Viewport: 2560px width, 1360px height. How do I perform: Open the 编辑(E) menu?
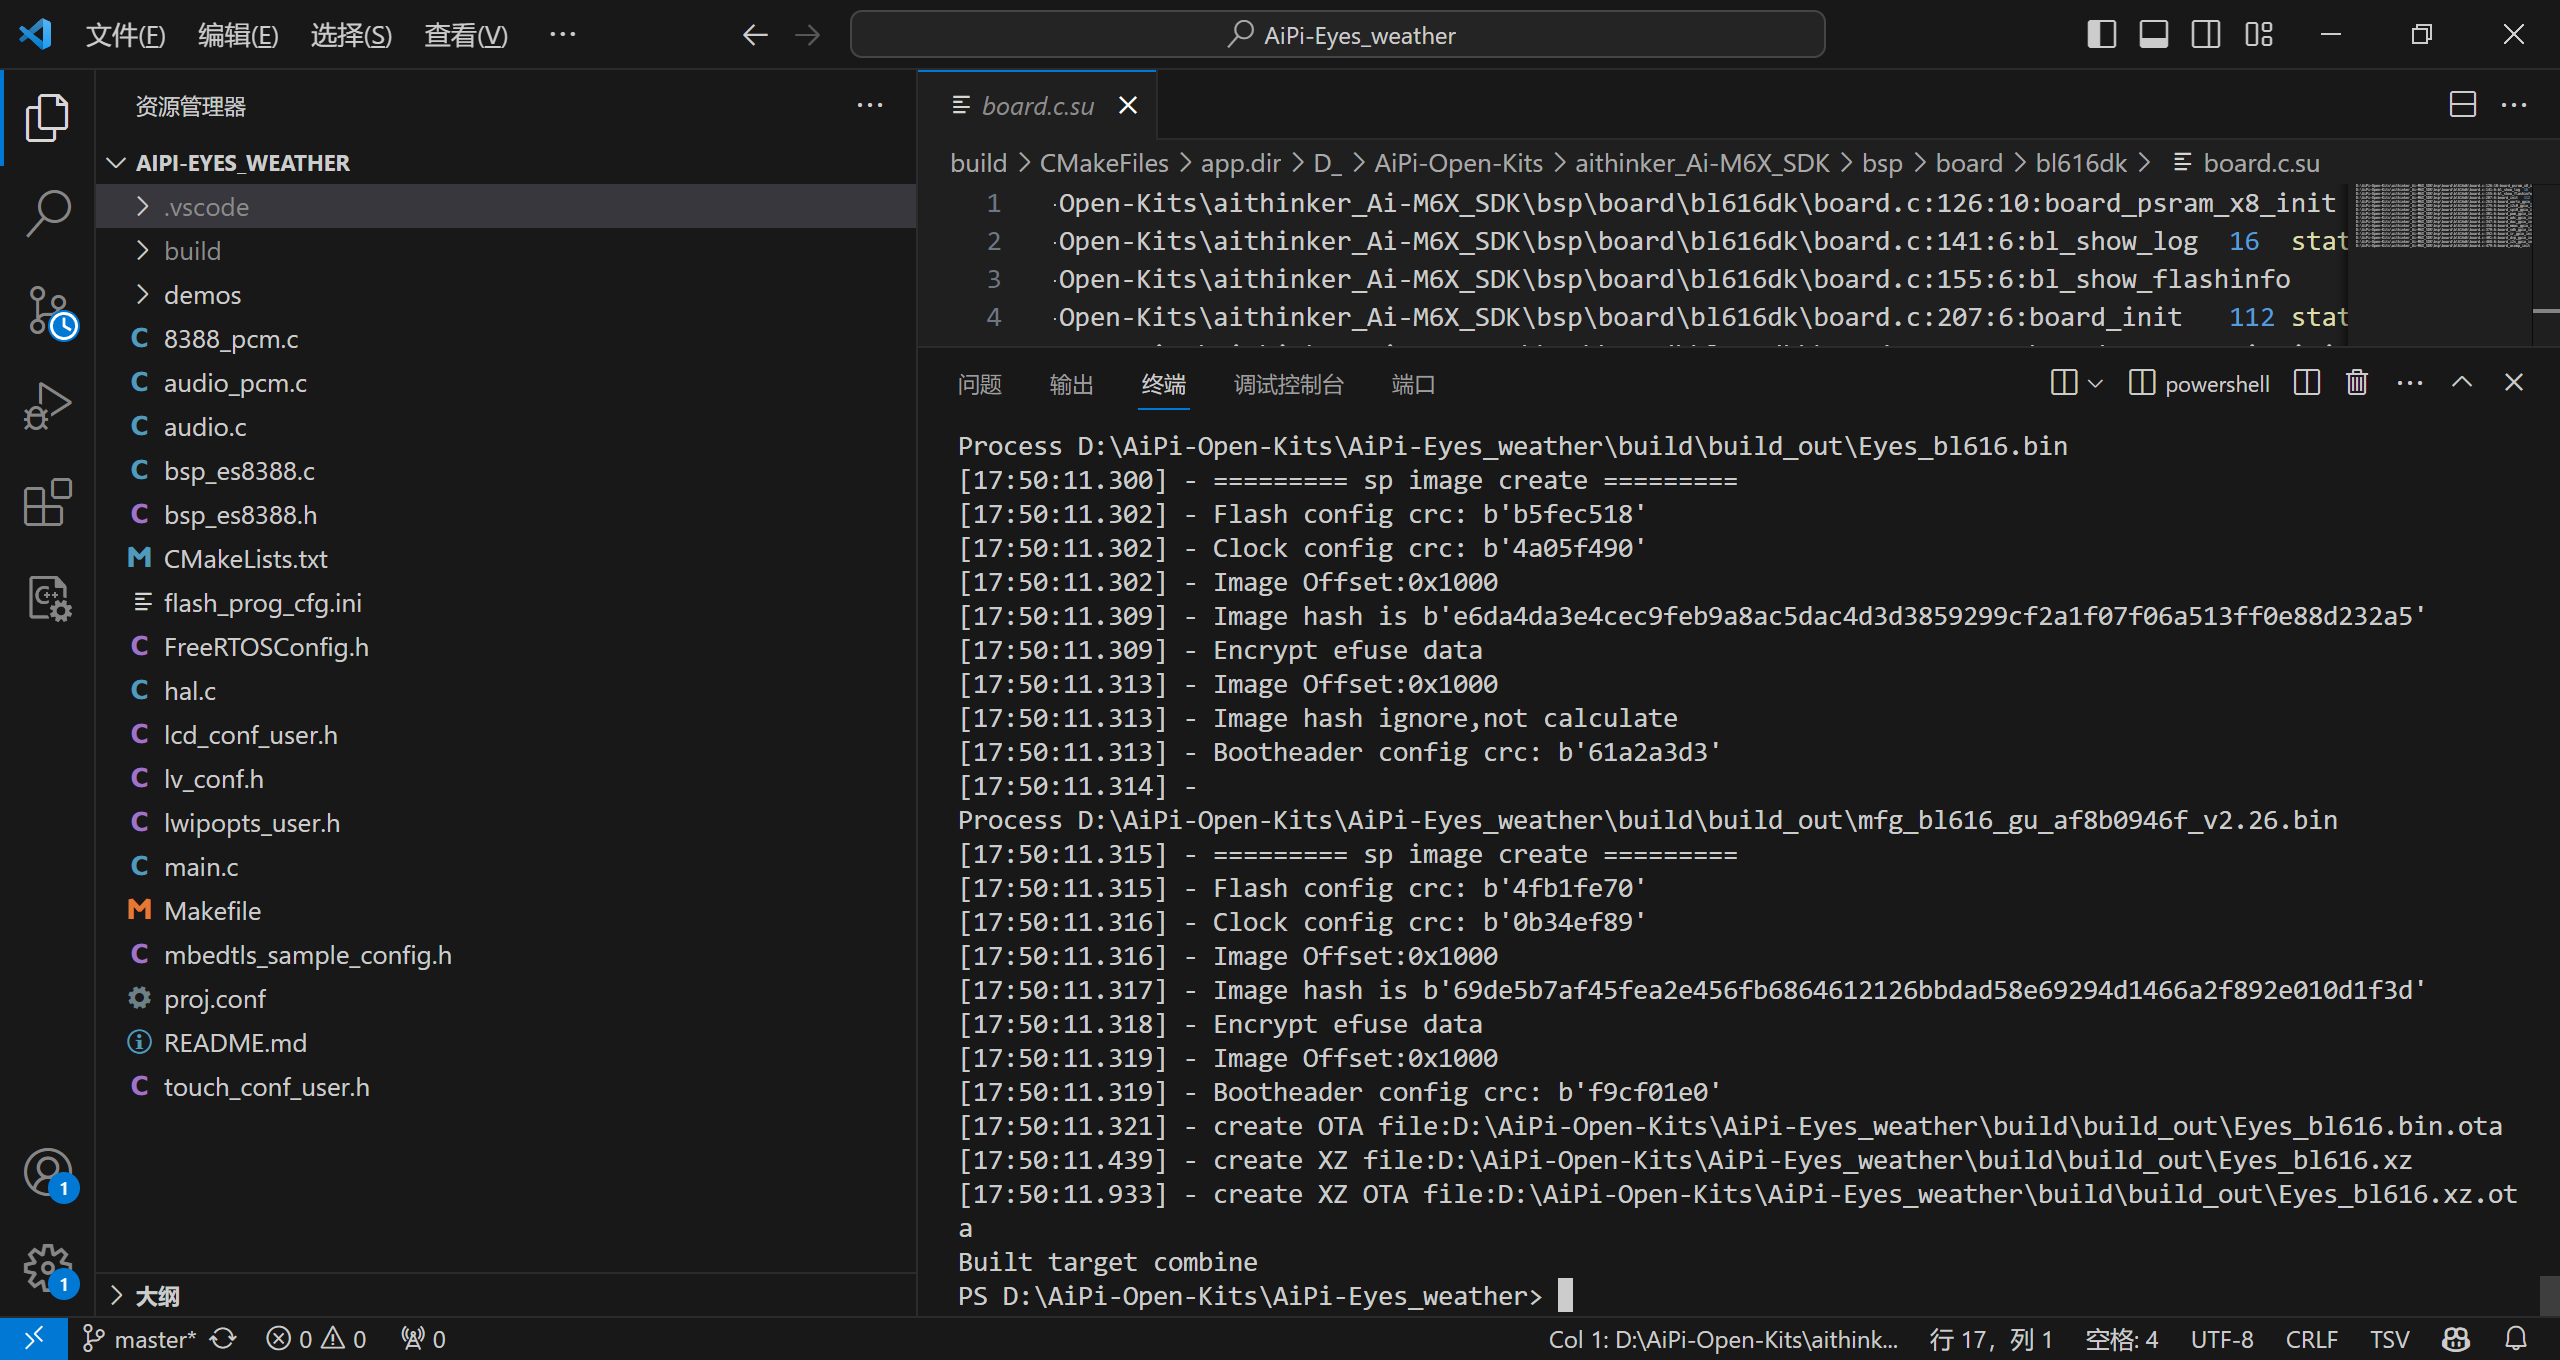238,35
